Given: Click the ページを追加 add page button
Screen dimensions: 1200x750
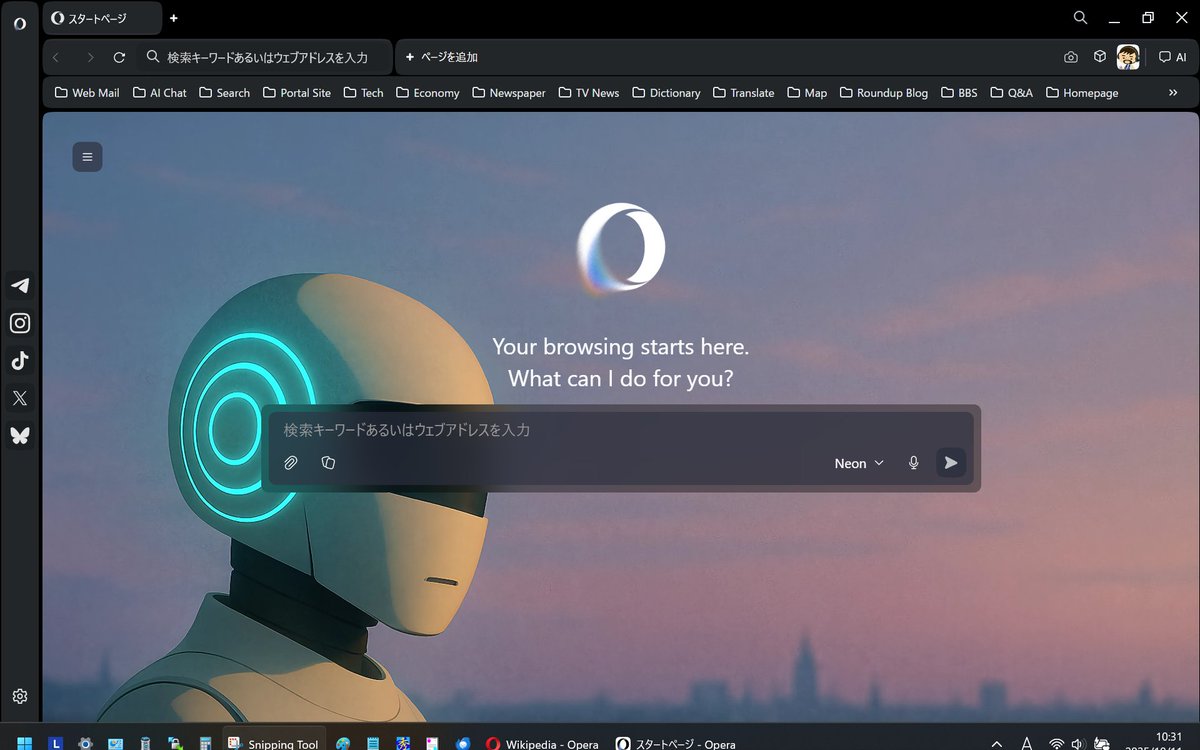Looking at the screenshot, I should (x=441, y=57).
